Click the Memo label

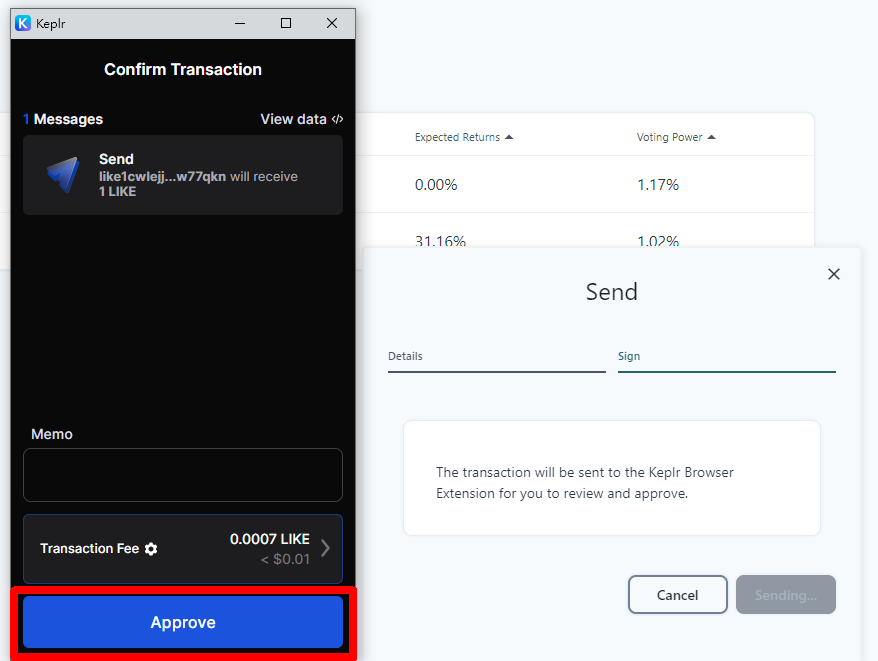(52, 434)
